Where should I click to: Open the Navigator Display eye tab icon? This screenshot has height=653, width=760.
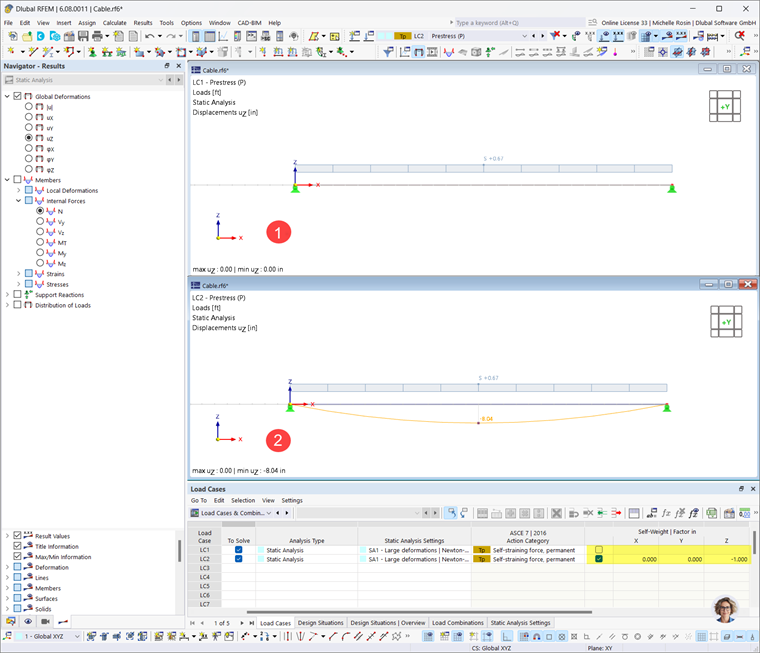(x=28, y=621)
